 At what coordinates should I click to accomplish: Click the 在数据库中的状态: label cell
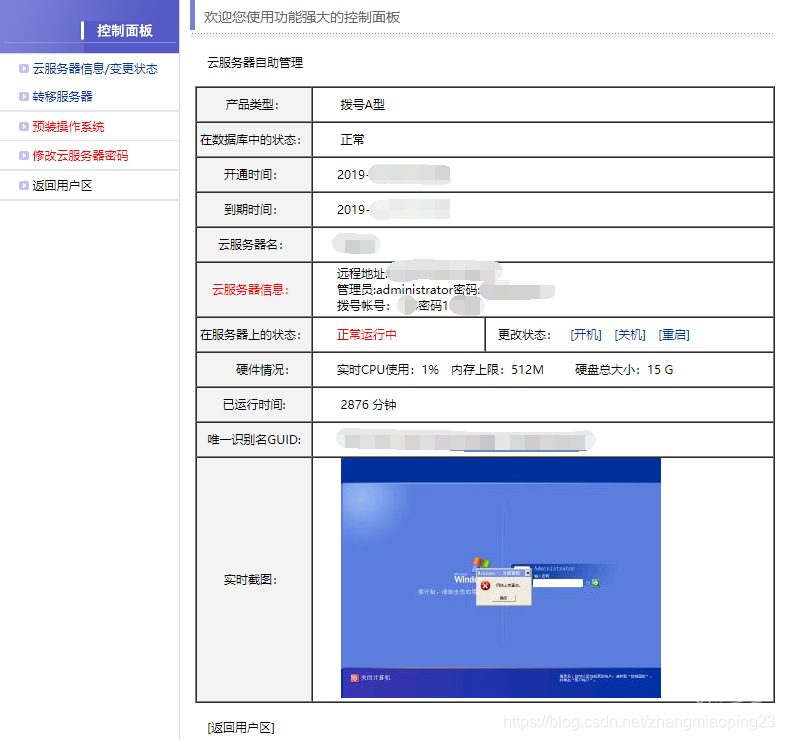[254, 140]
